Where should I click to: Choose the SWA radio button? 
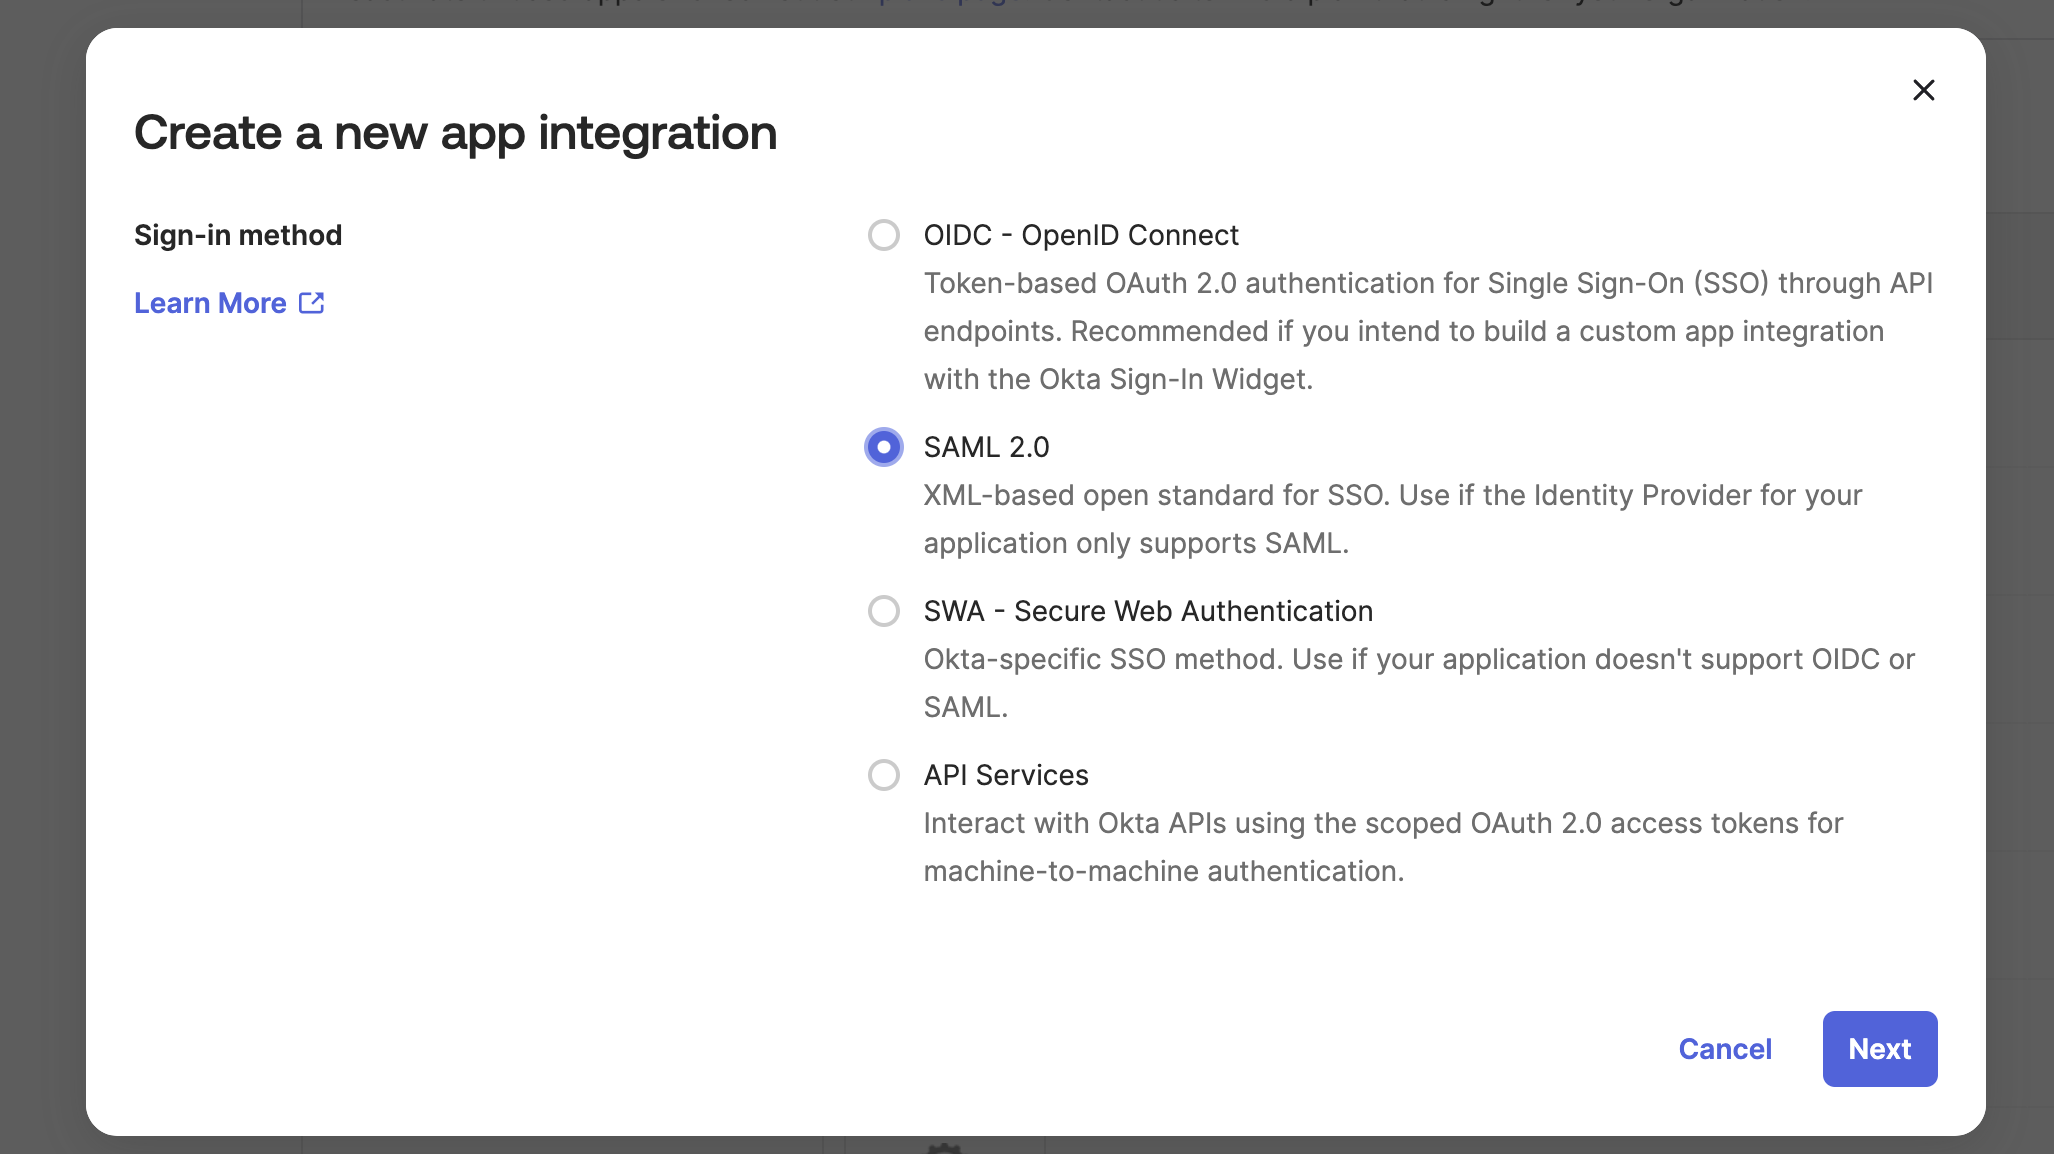[884, 611]
